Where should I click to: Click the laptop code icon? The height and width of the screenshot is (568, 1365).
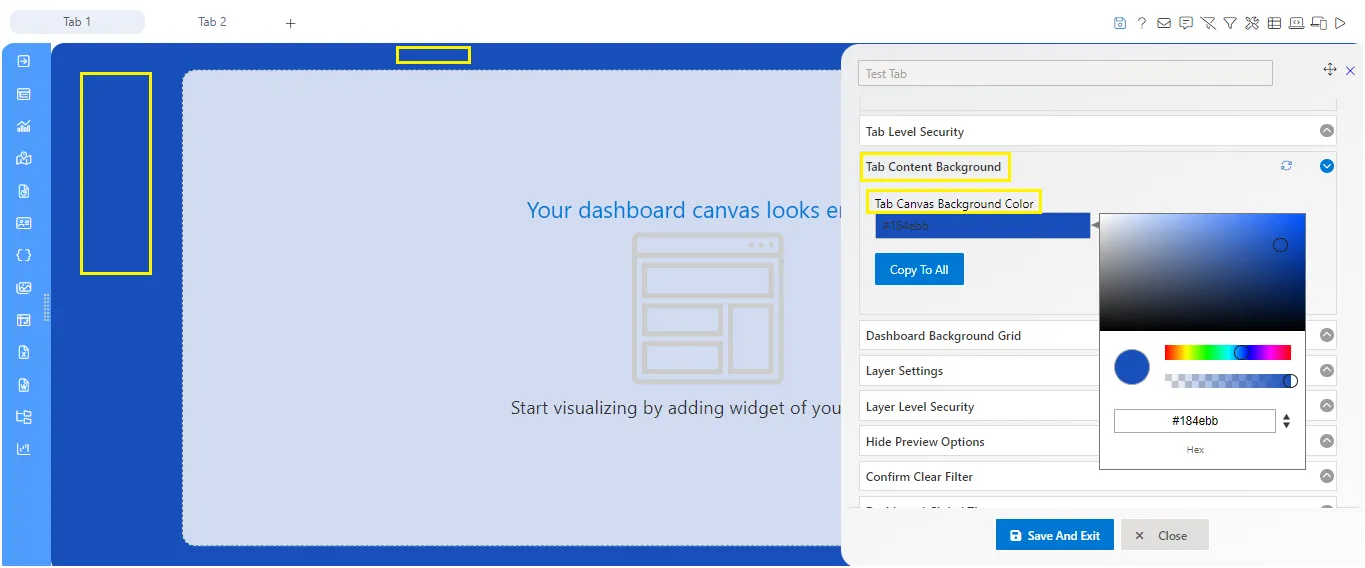[1296, 23]
